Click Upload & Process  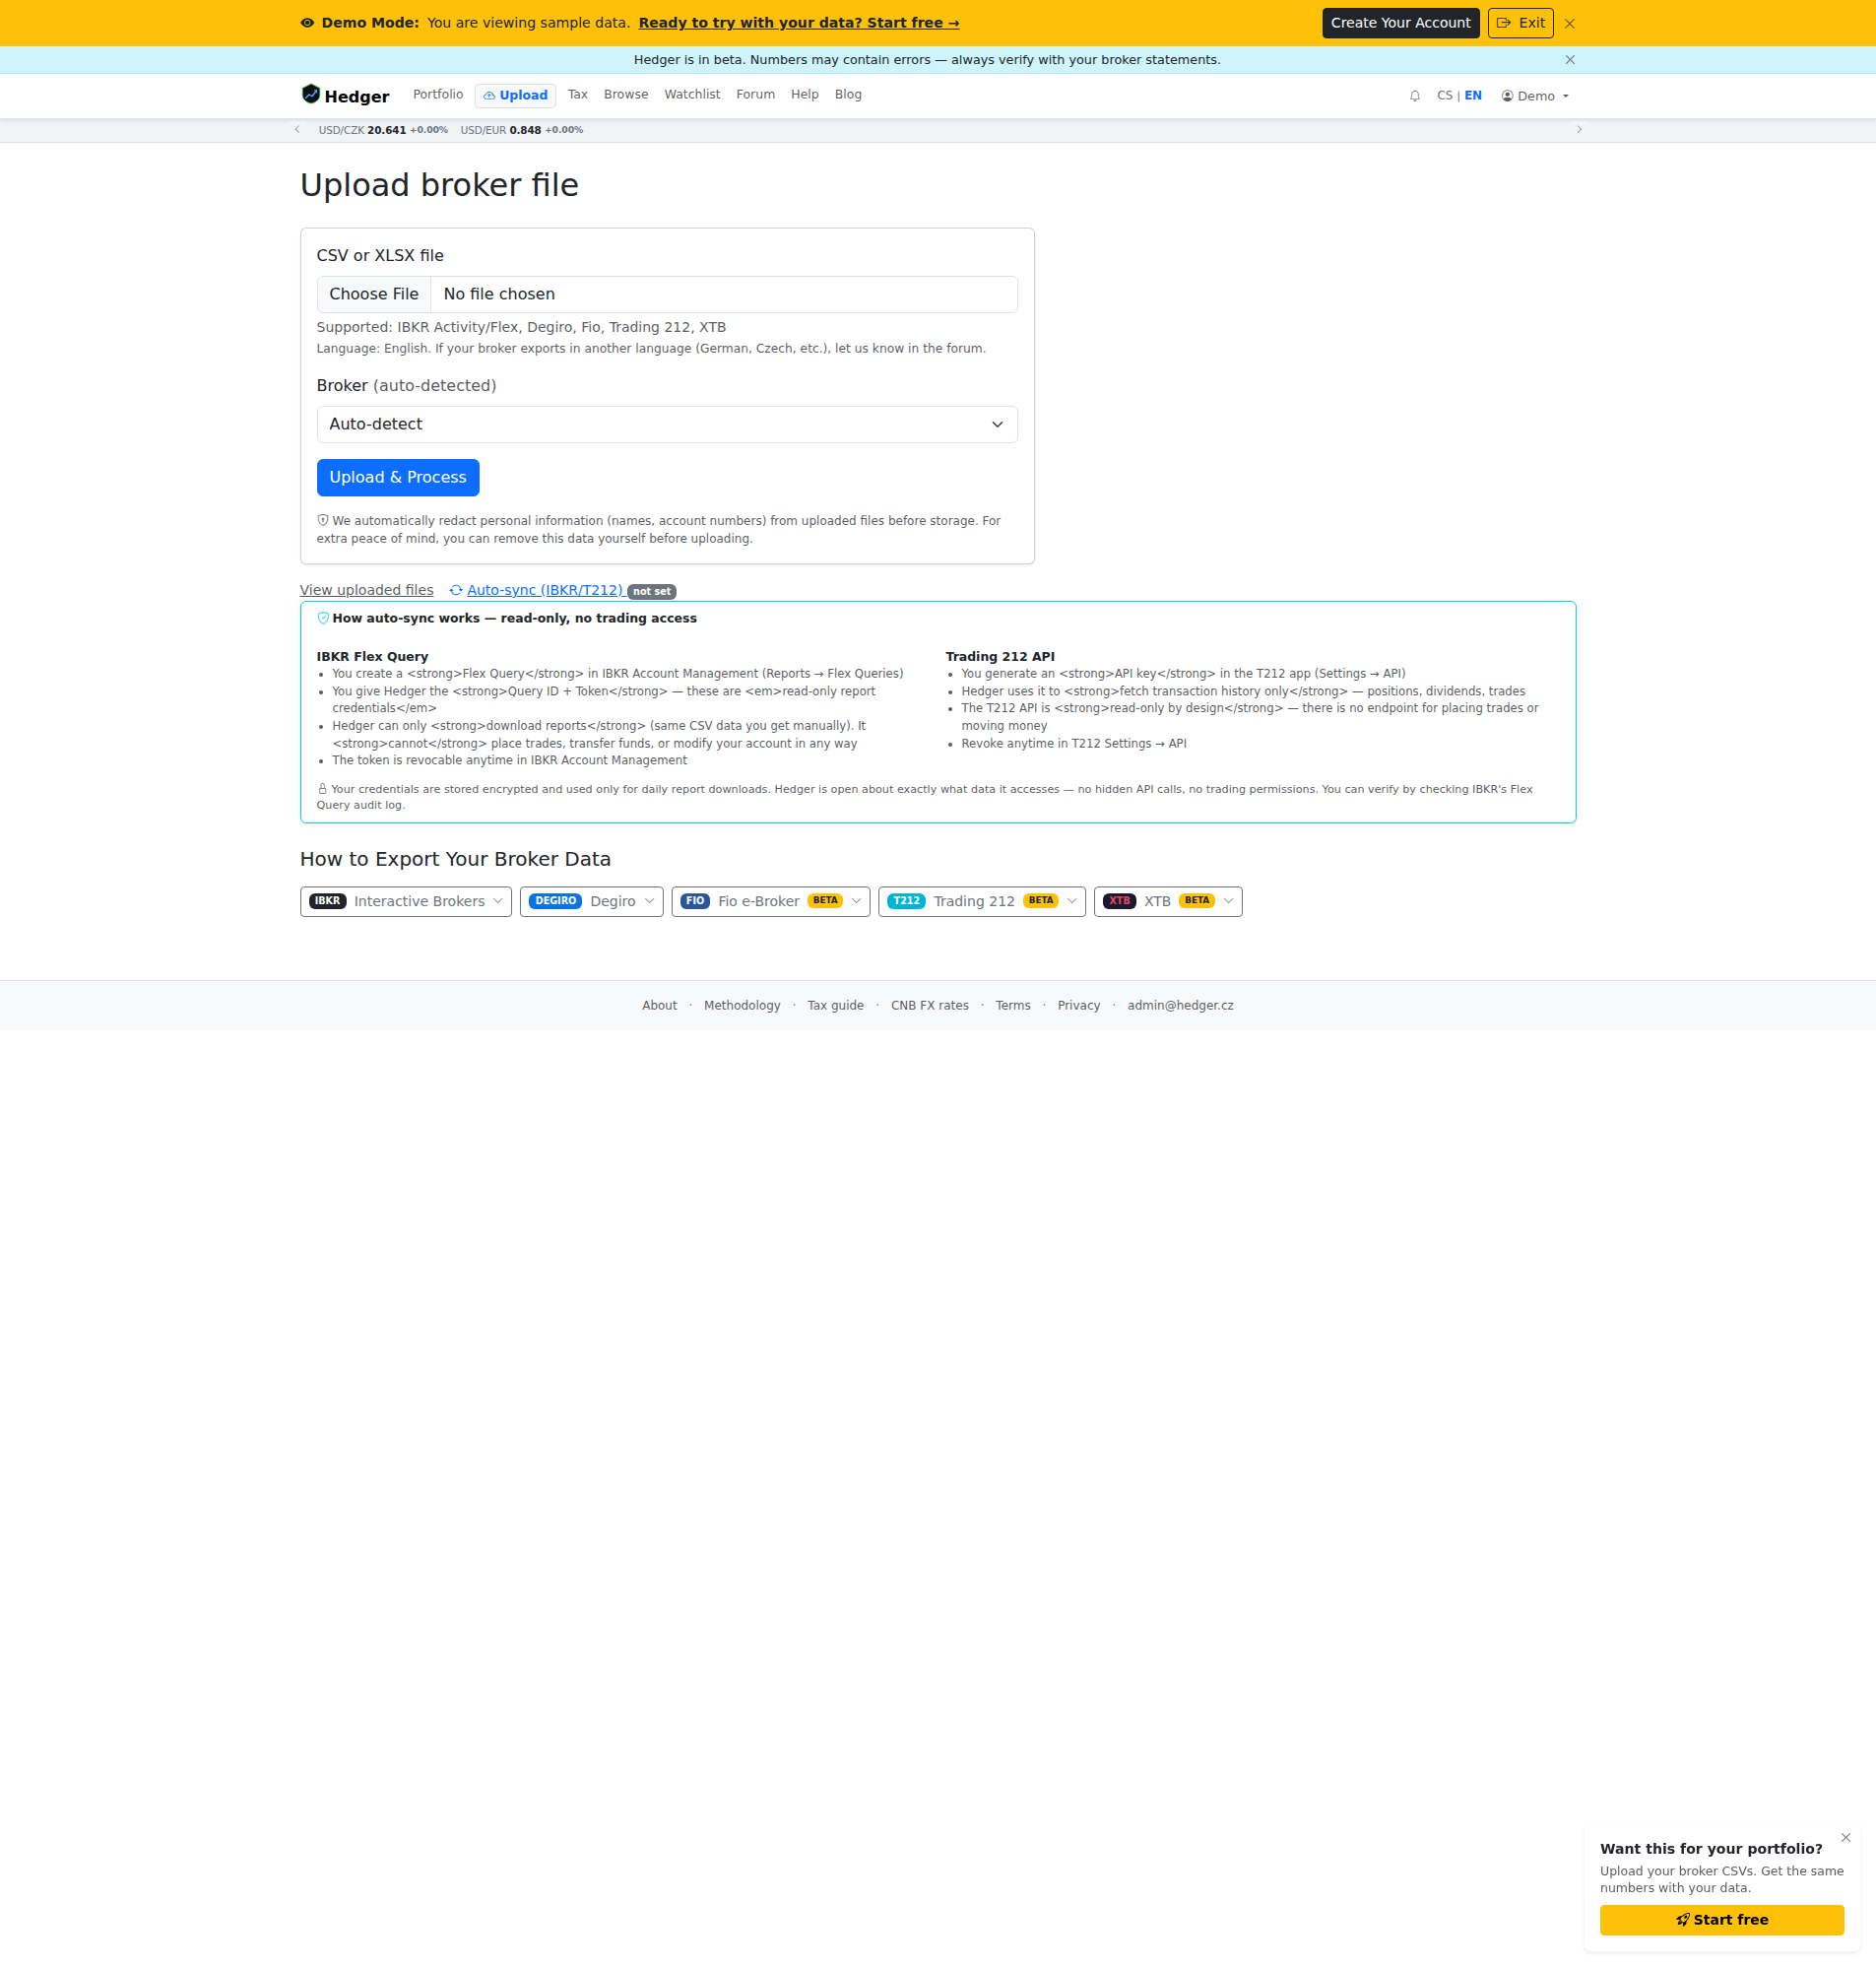coord(398,477)
